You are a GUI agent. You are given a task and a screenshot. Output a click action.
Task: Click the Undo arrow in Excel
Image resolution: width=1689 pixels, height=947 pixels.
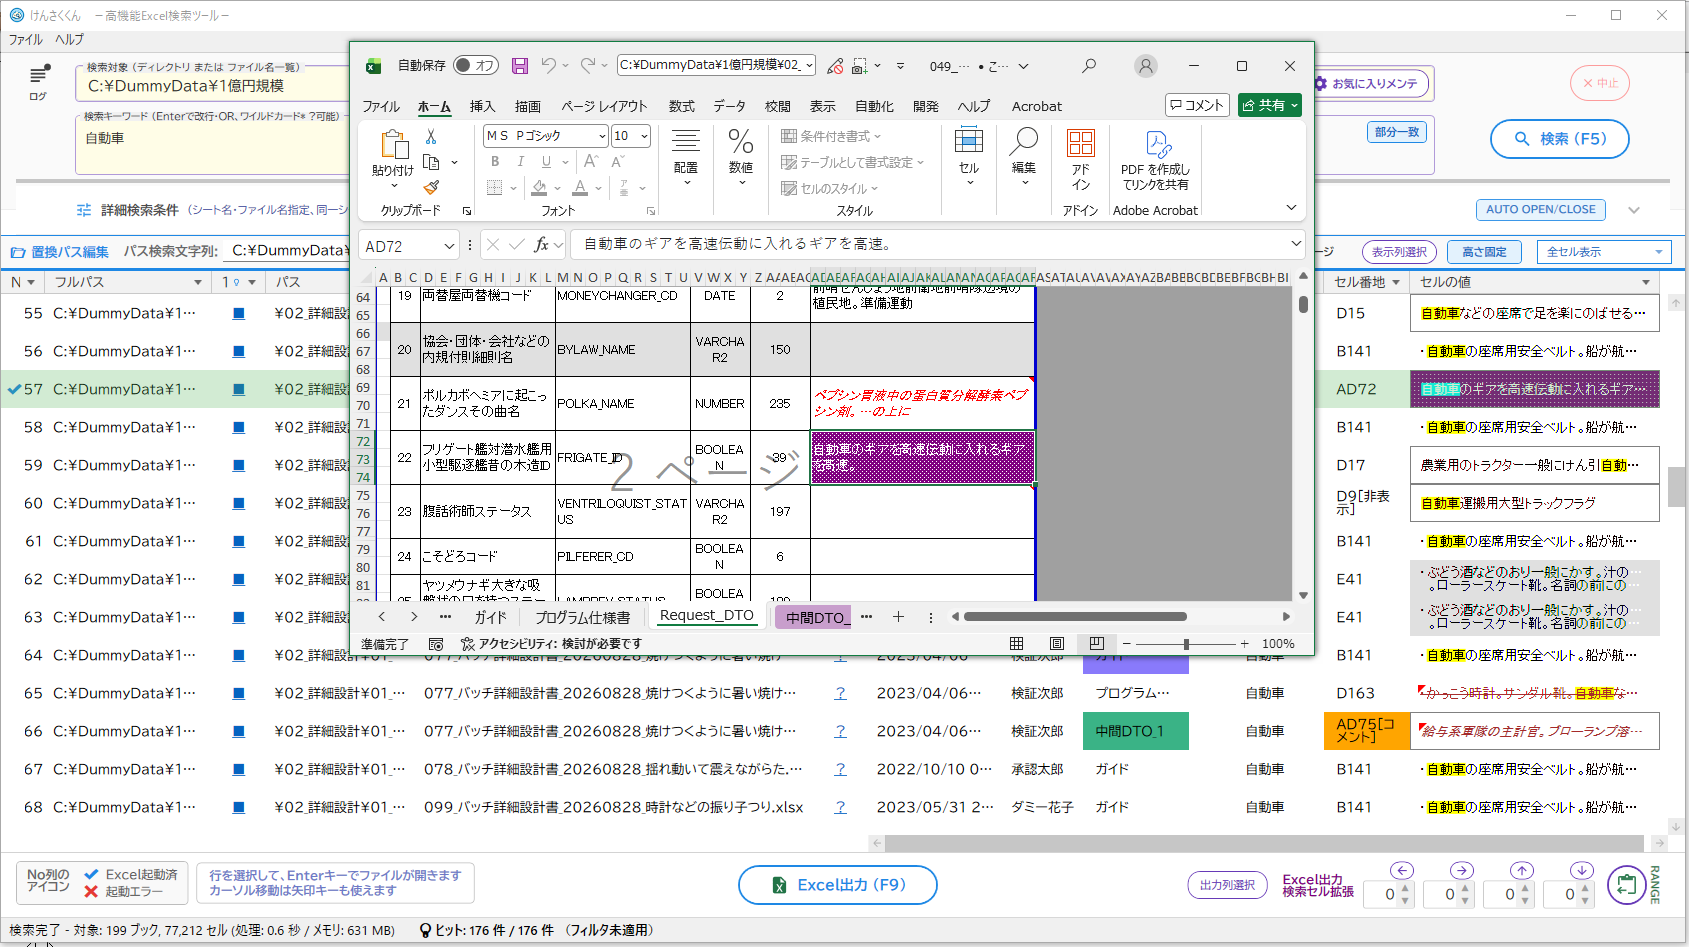[548, 66]
